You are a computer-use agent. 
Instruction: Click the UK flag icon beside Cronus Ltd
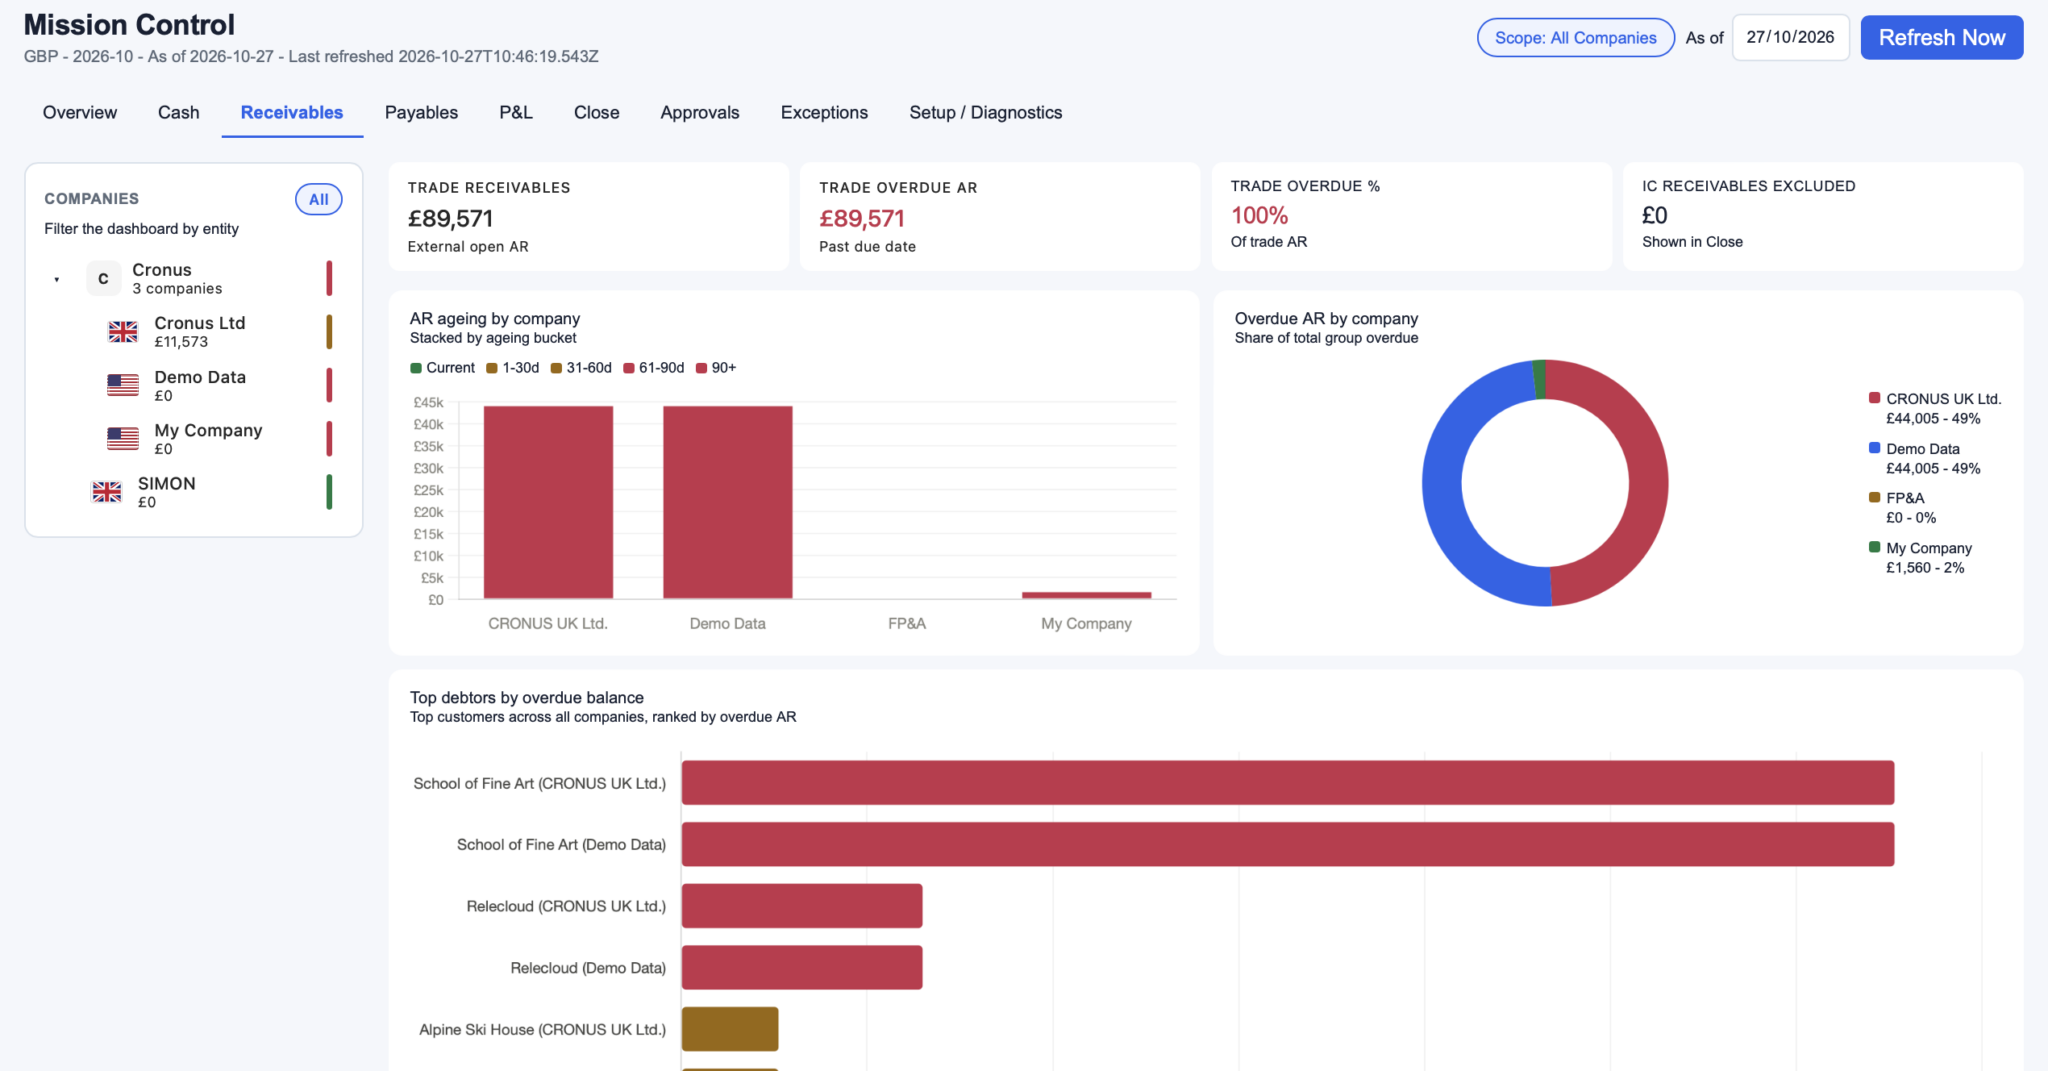pos(123,332)
